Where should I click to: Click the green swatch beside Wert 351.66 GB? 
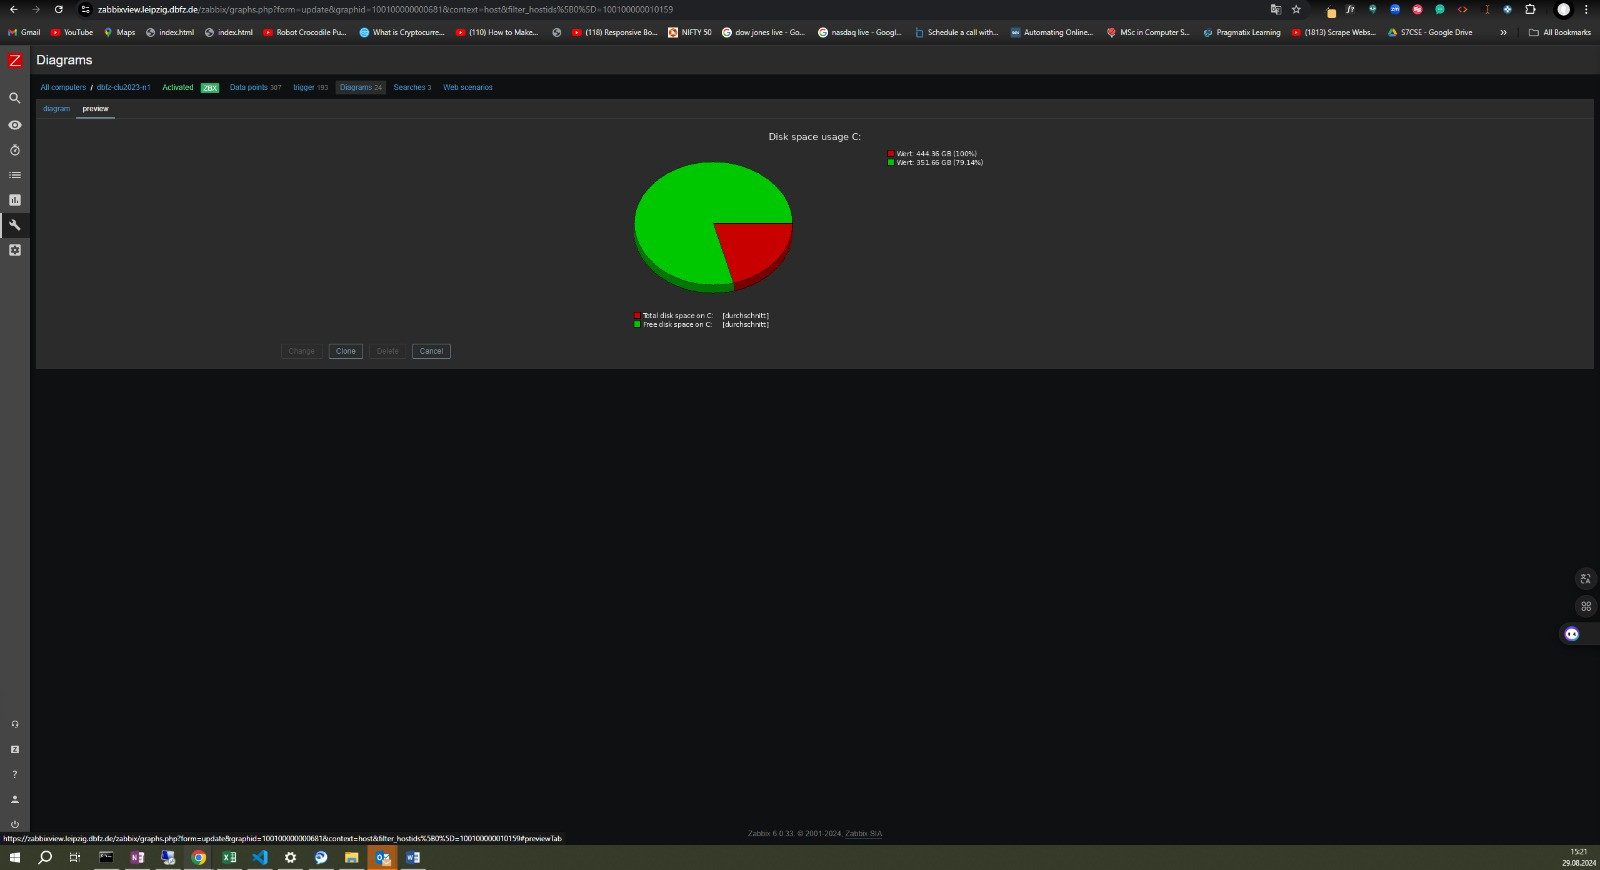[x=891, y=163]
